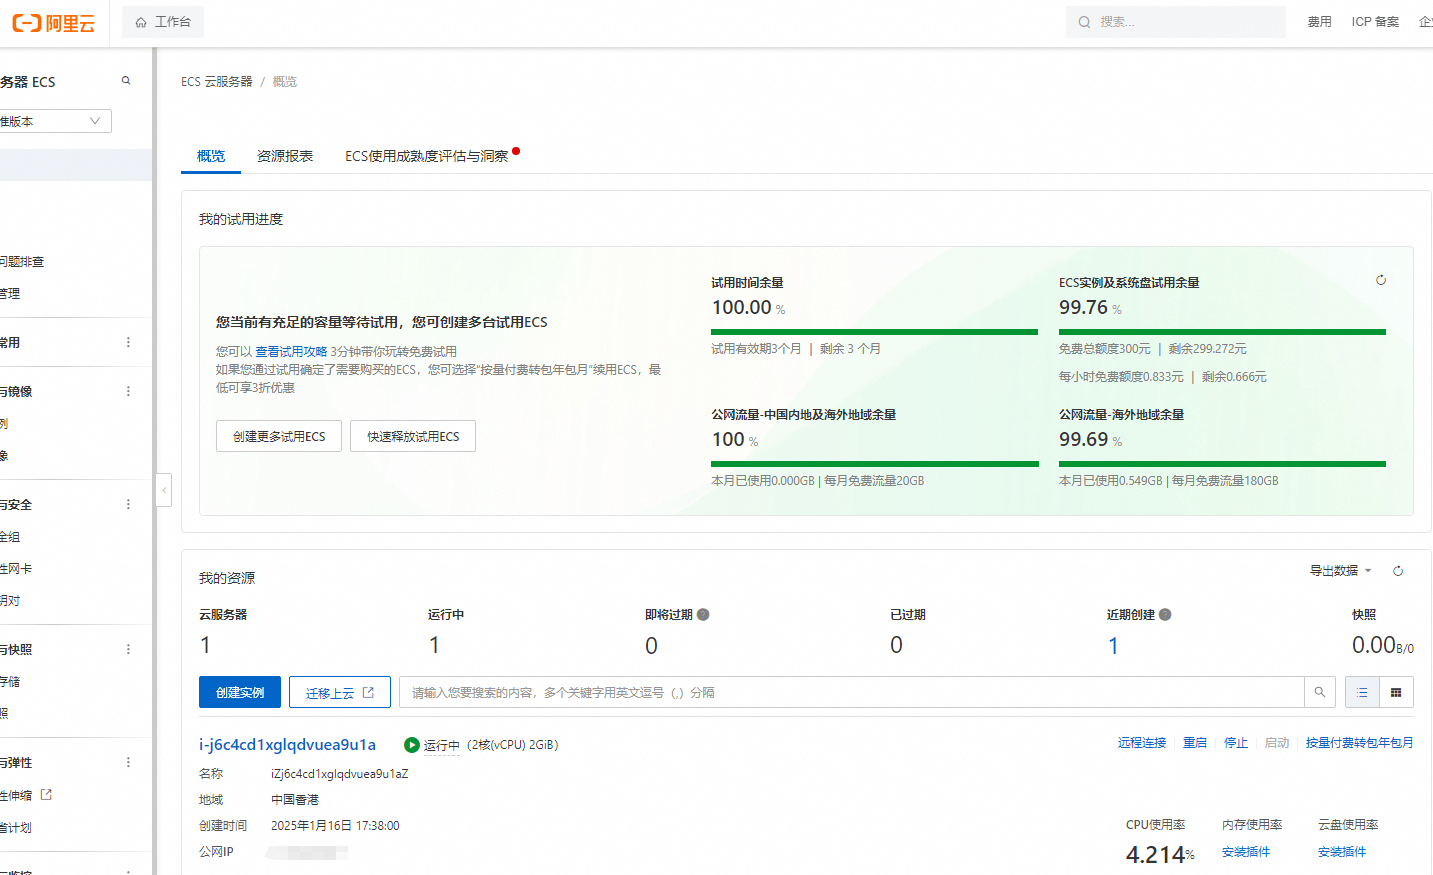Viewport: 1433px width, 875px height.
Task: Click the Alibaba Cloud logo
Action: point(53,23)
